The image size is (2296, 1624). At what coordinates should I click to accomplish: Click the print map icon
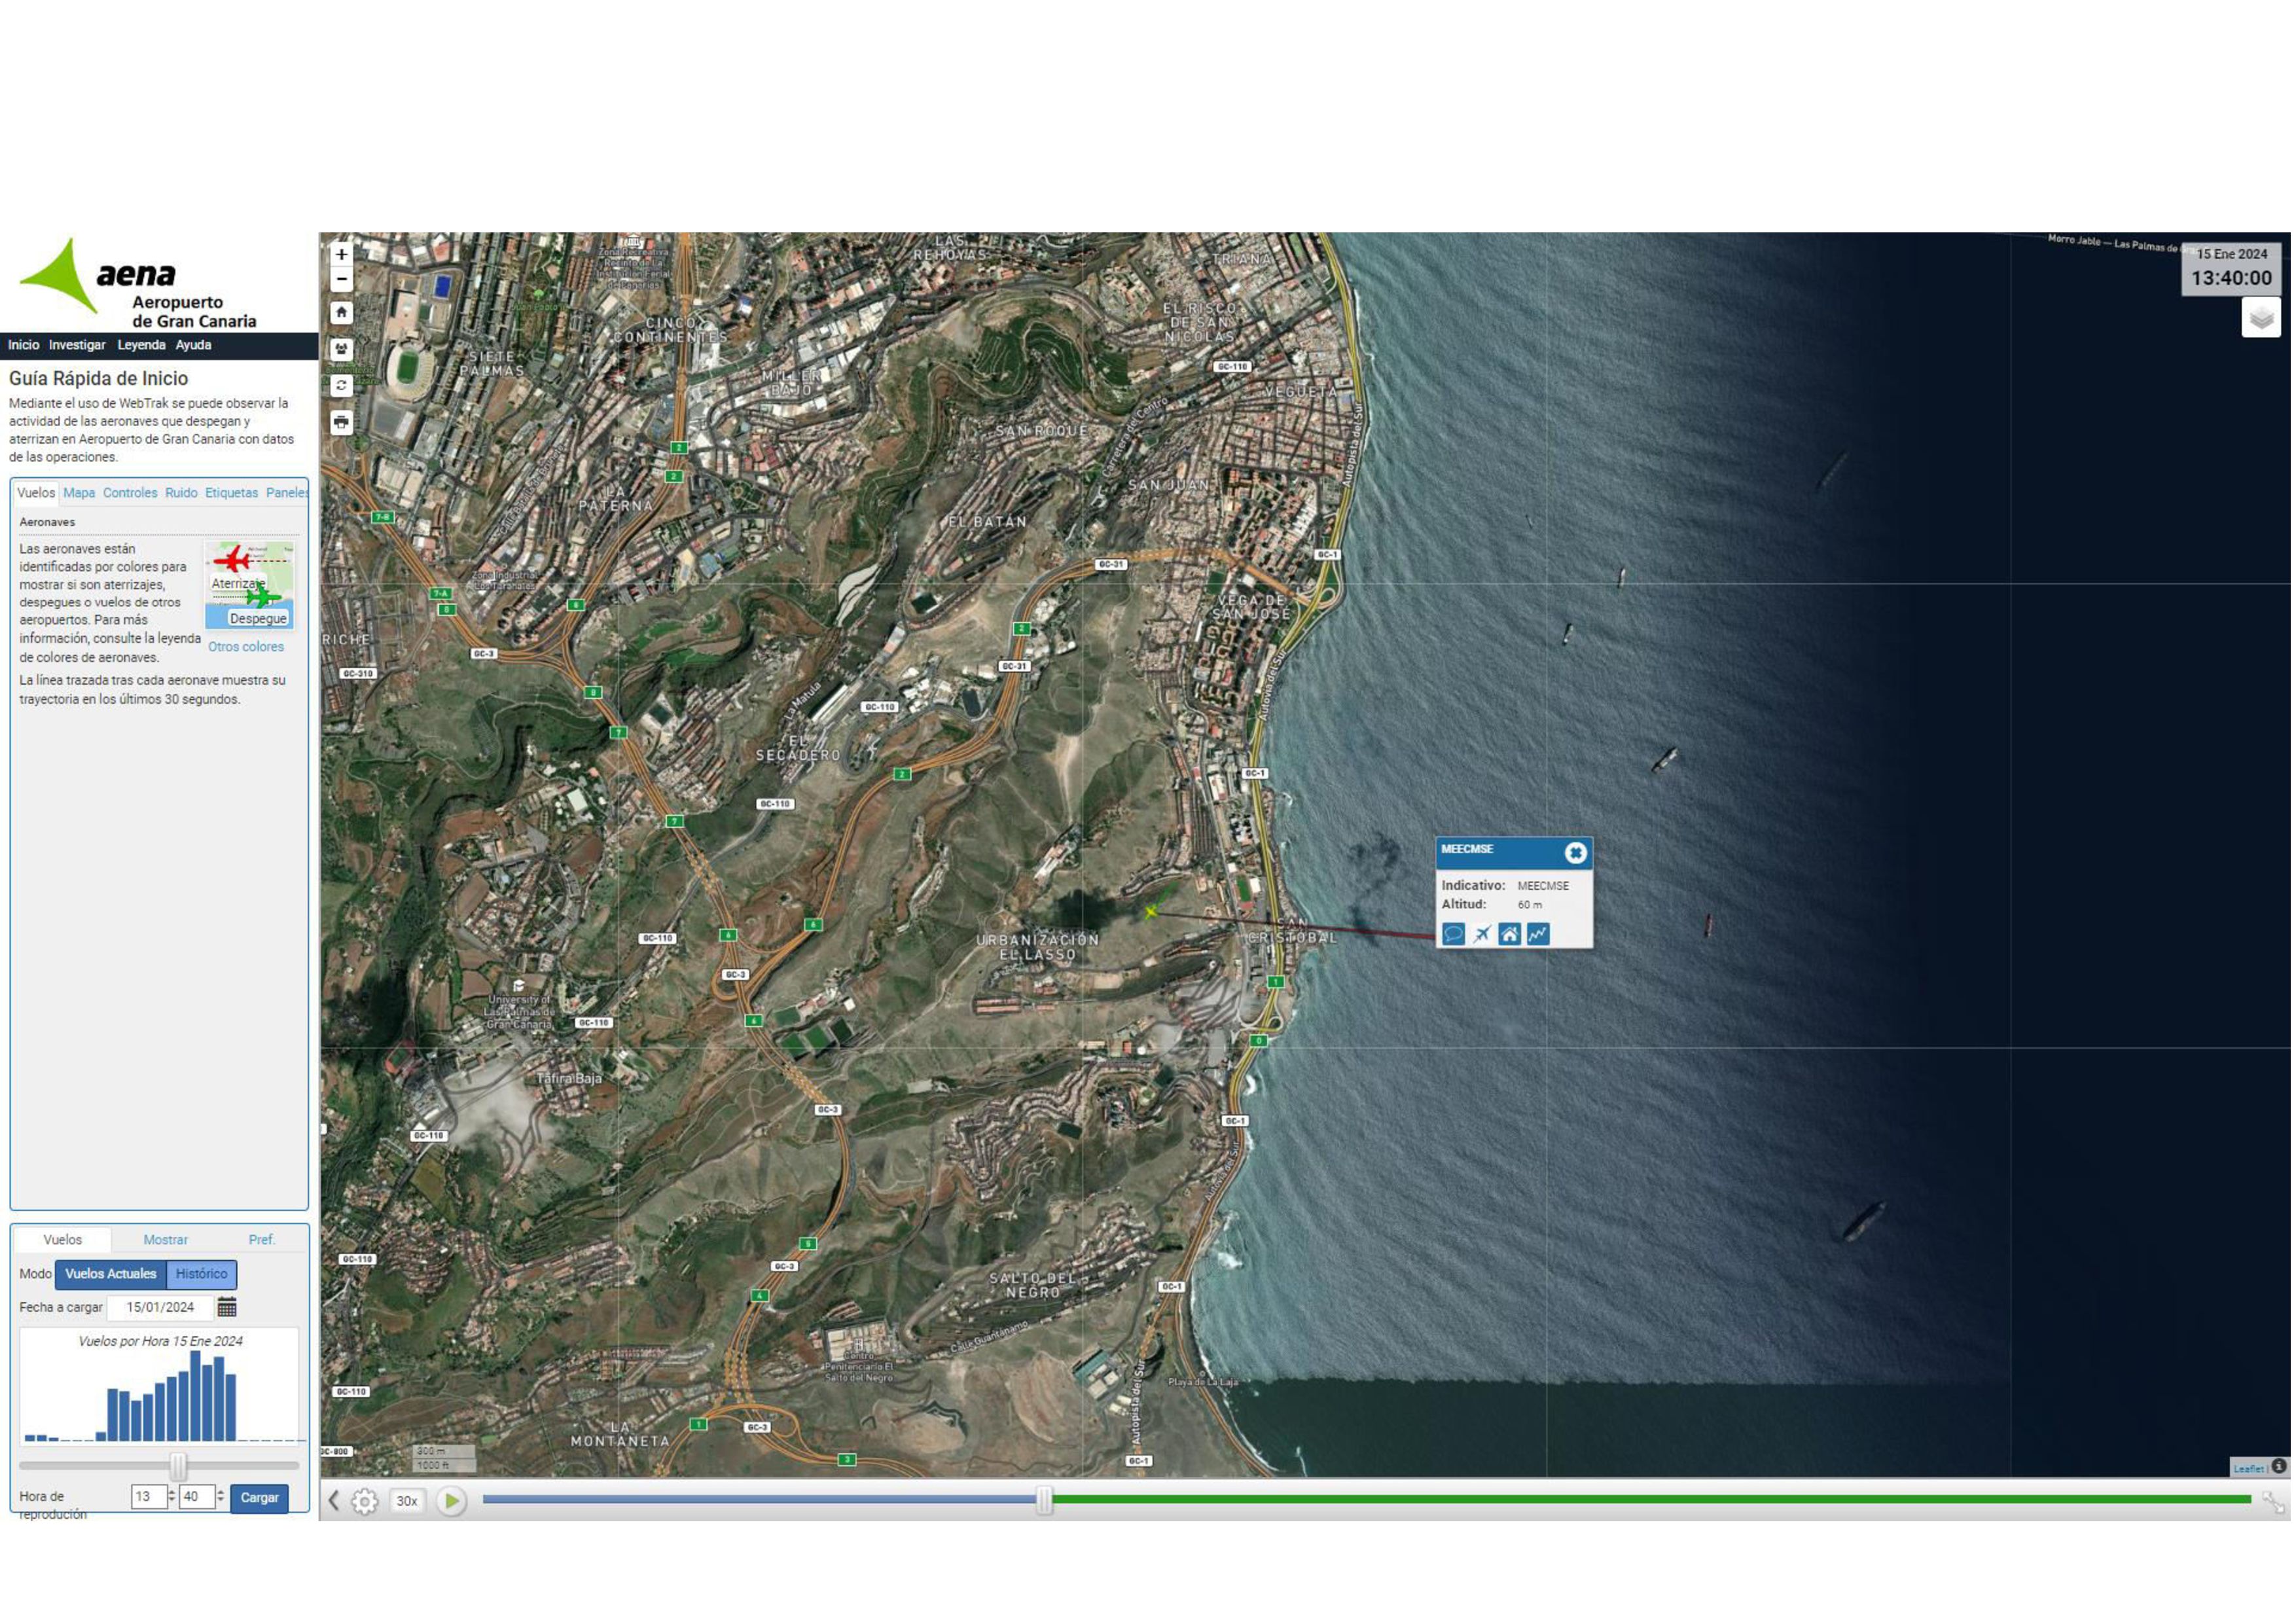(341, 422)
